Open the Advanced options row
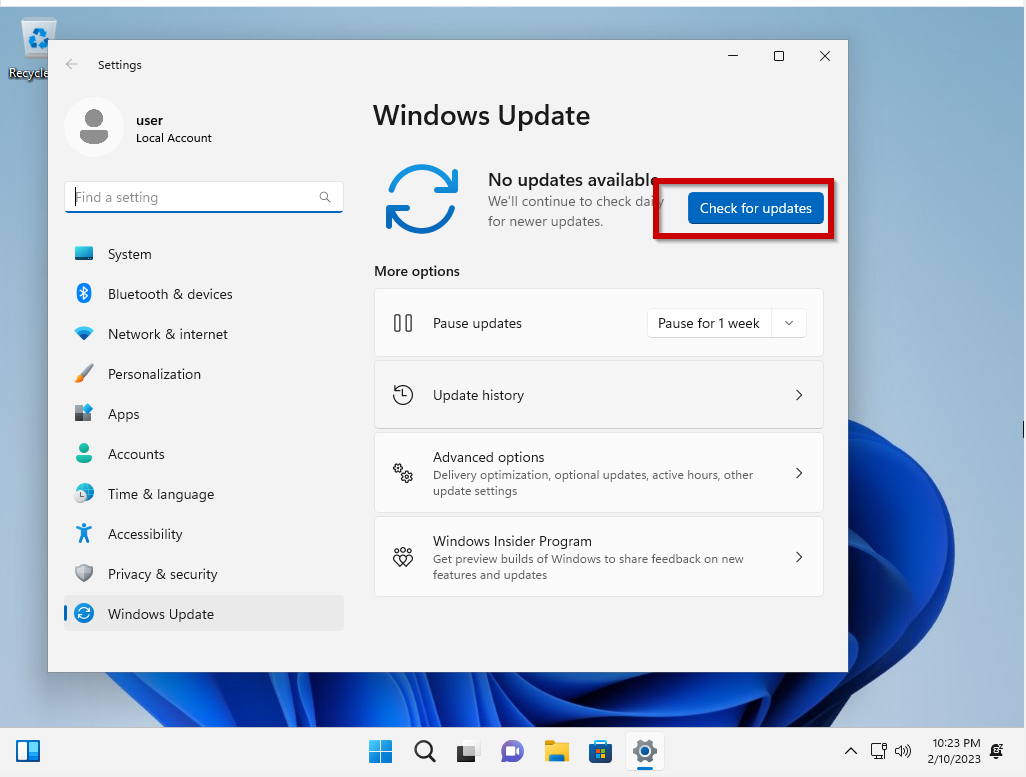The height and width of the screenshot is (777, 1026). 598,473
